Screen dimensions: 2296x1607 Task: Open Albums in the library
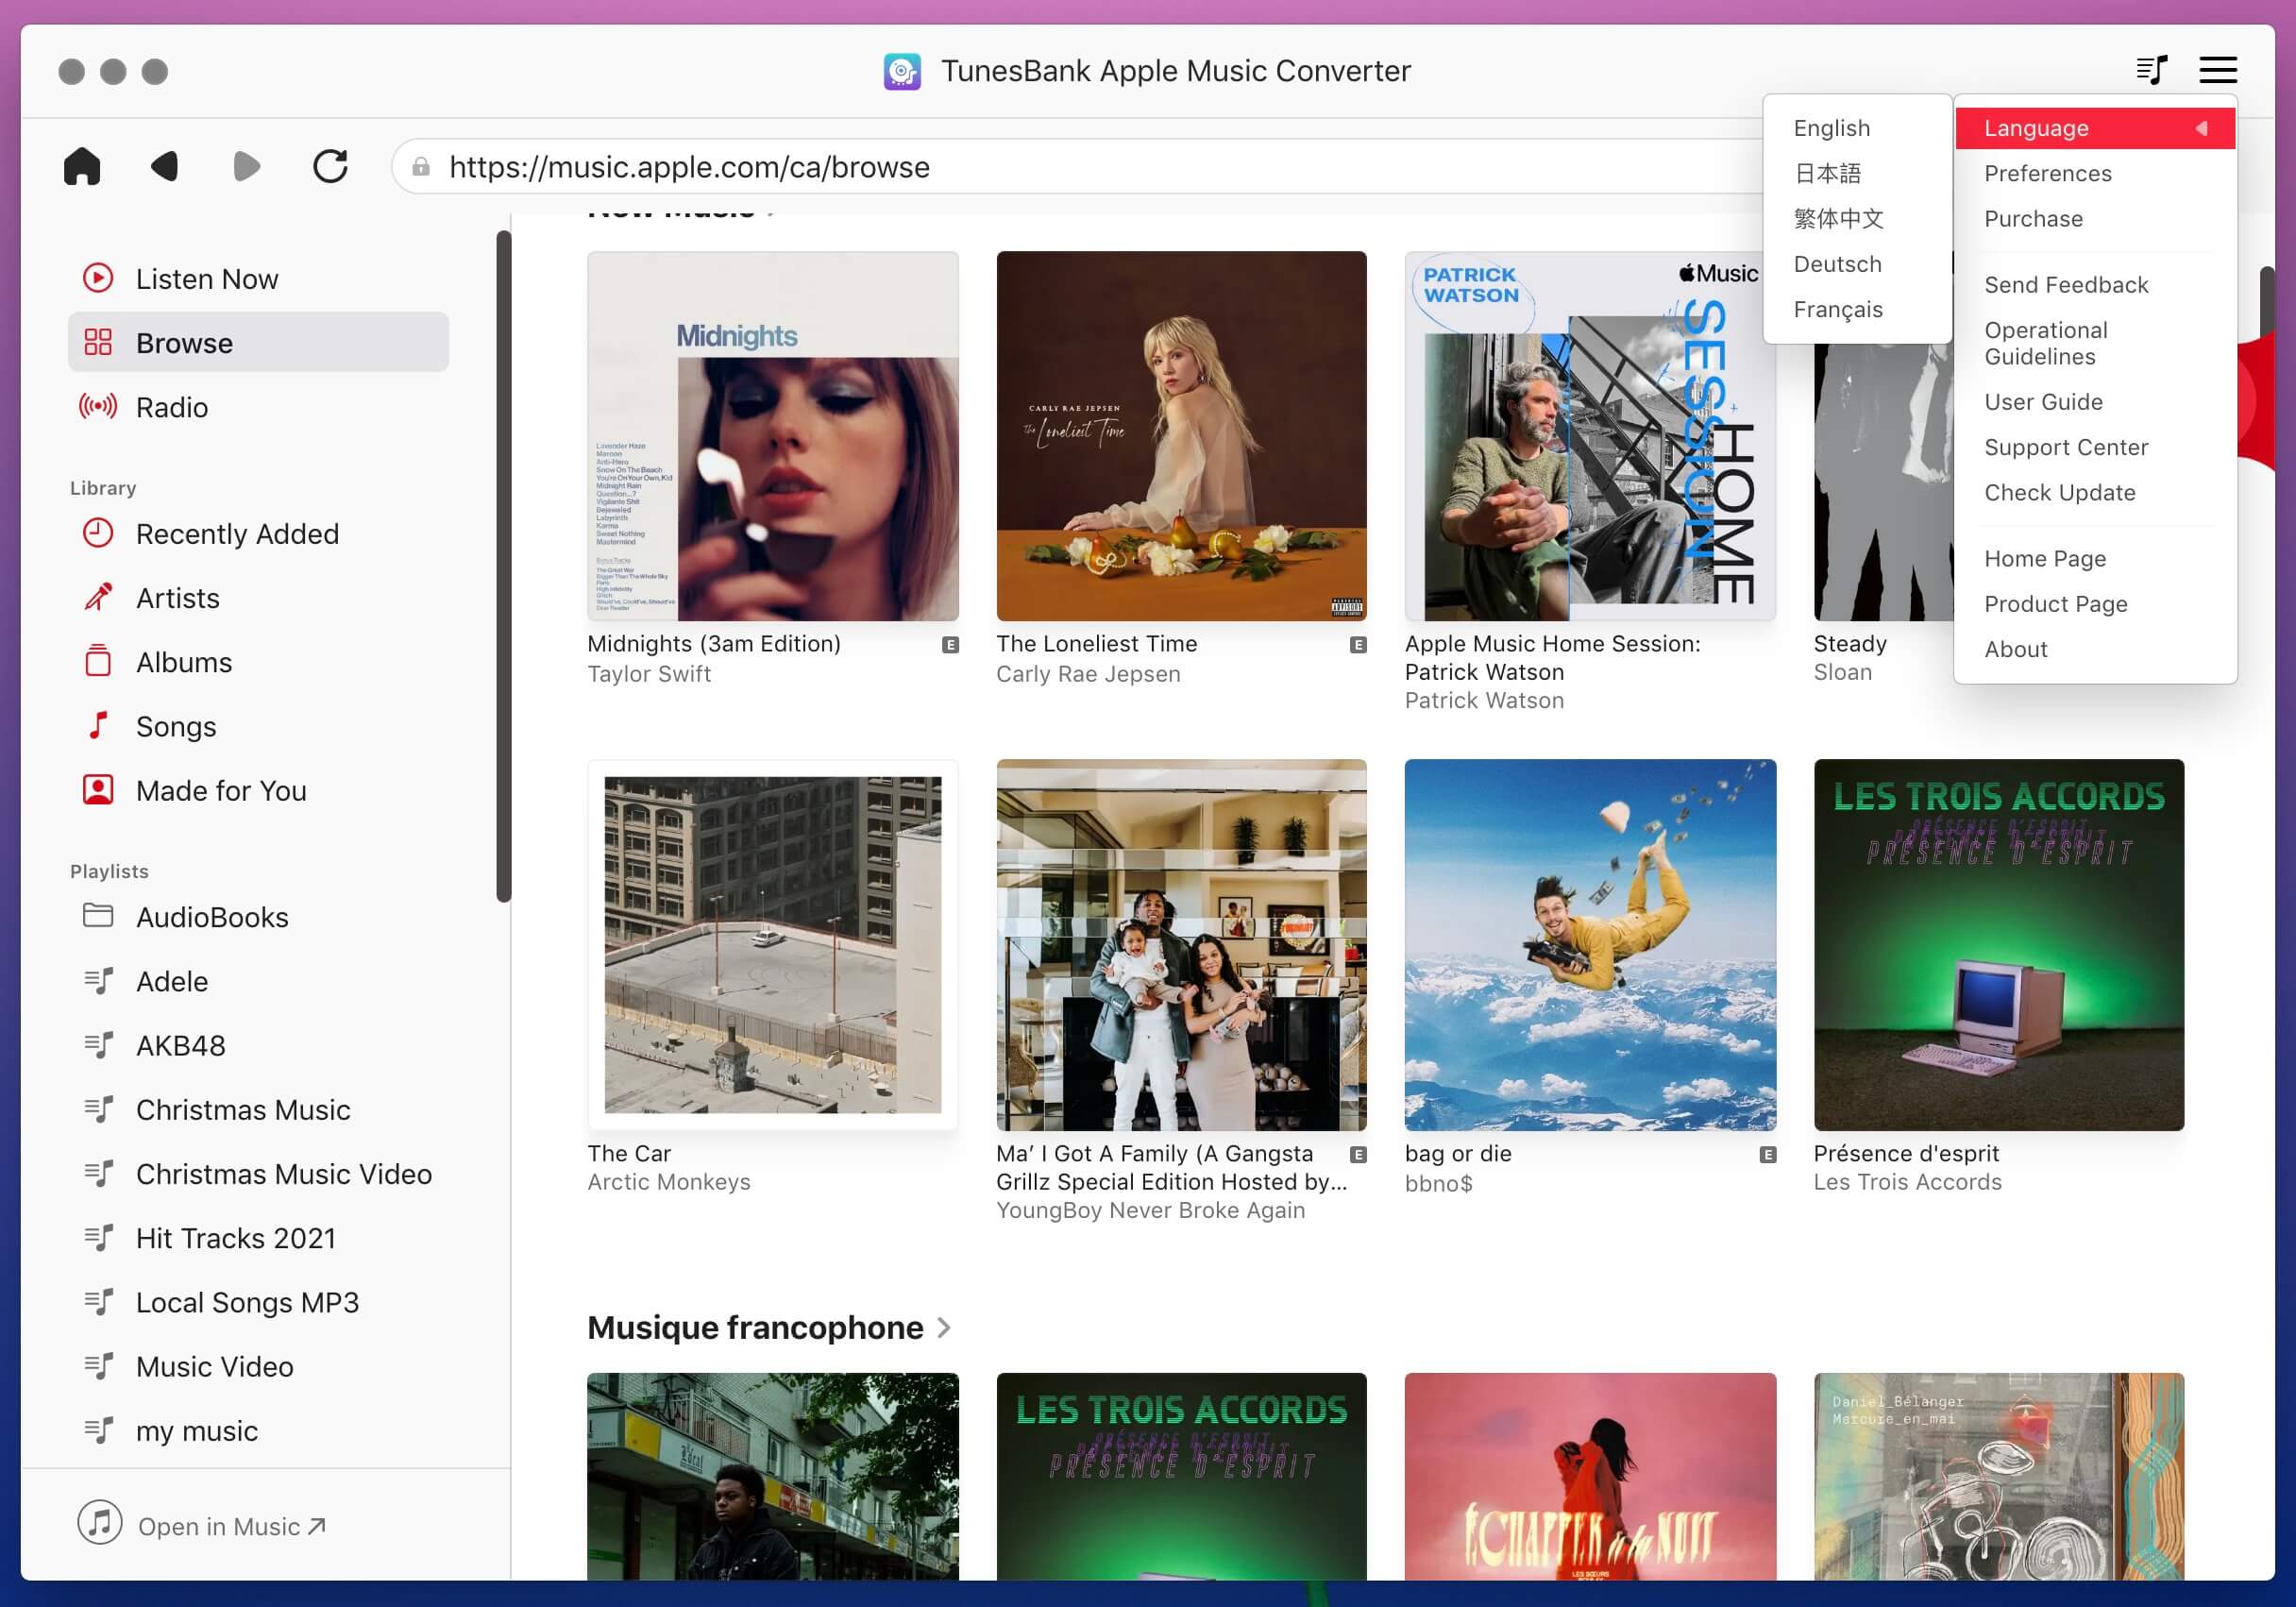[x=258, y=662]
